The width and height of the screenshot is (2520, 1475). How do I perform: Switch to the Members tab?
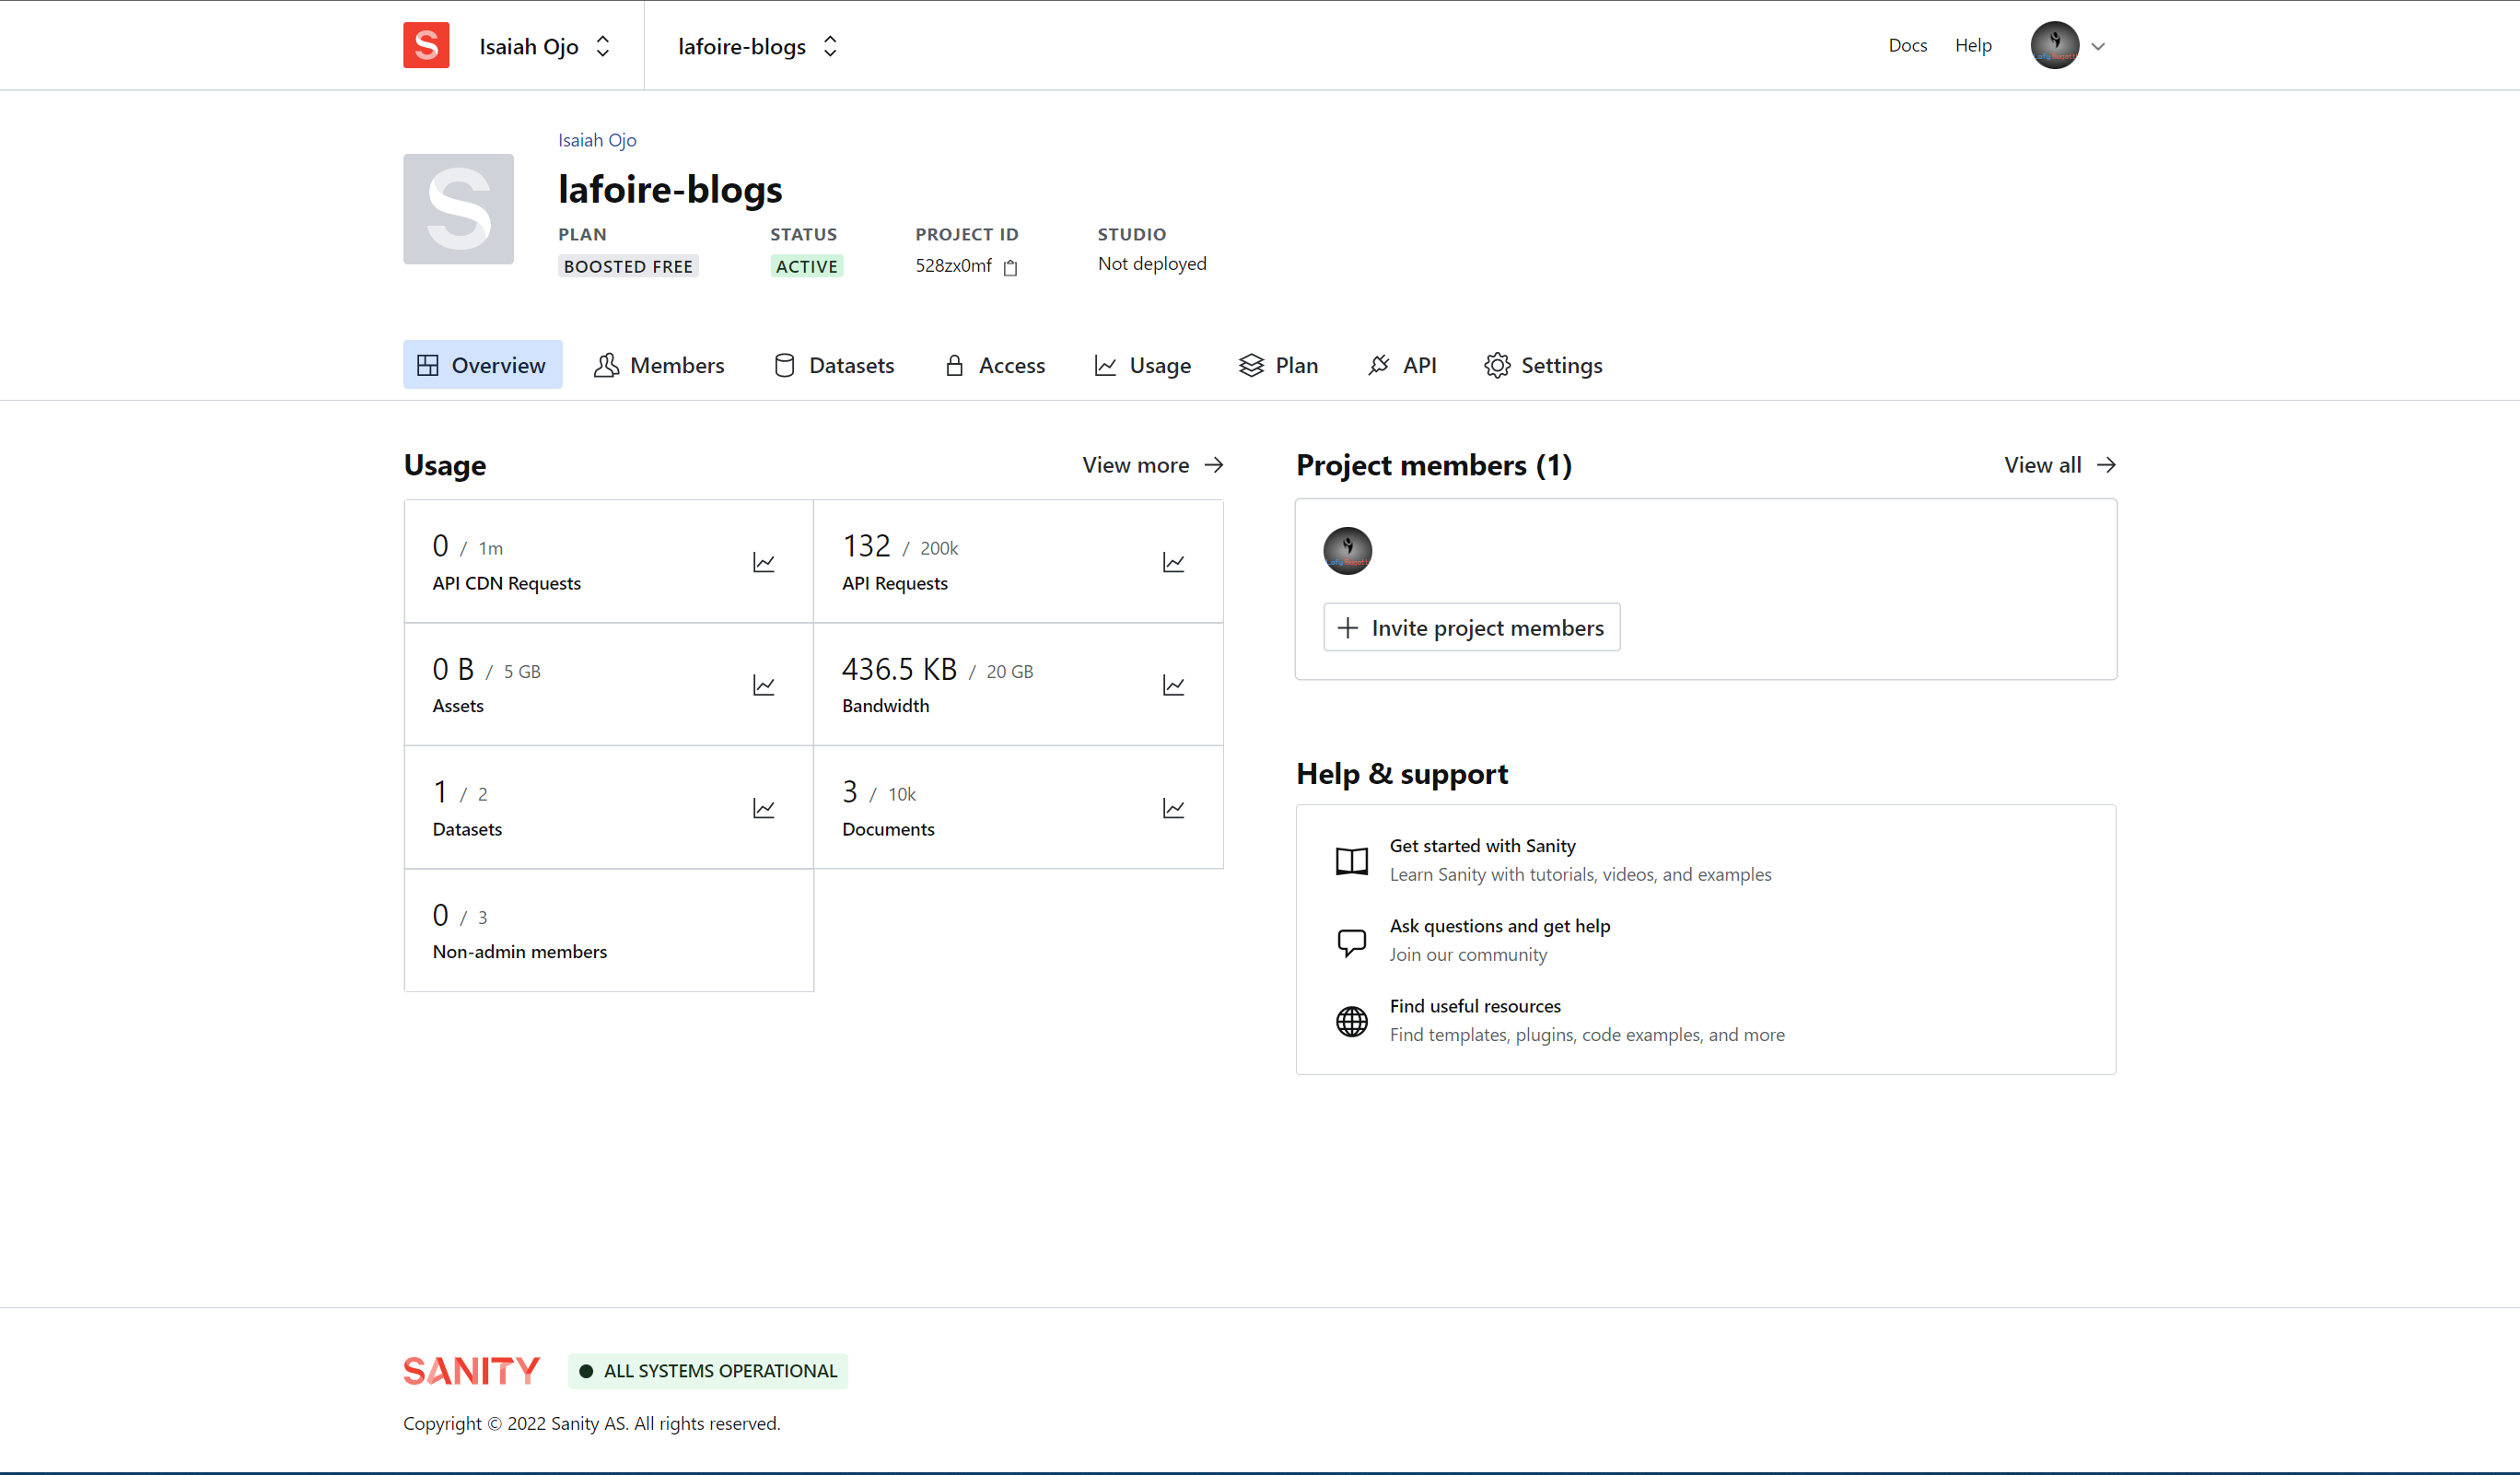coord(659,365)
